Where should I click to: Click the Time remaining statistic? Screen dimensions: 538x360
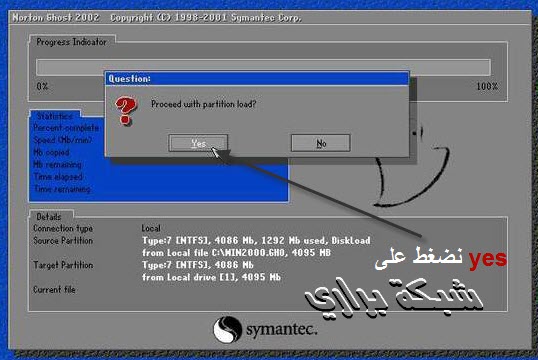pyautogui.click(x=62, y=189)
